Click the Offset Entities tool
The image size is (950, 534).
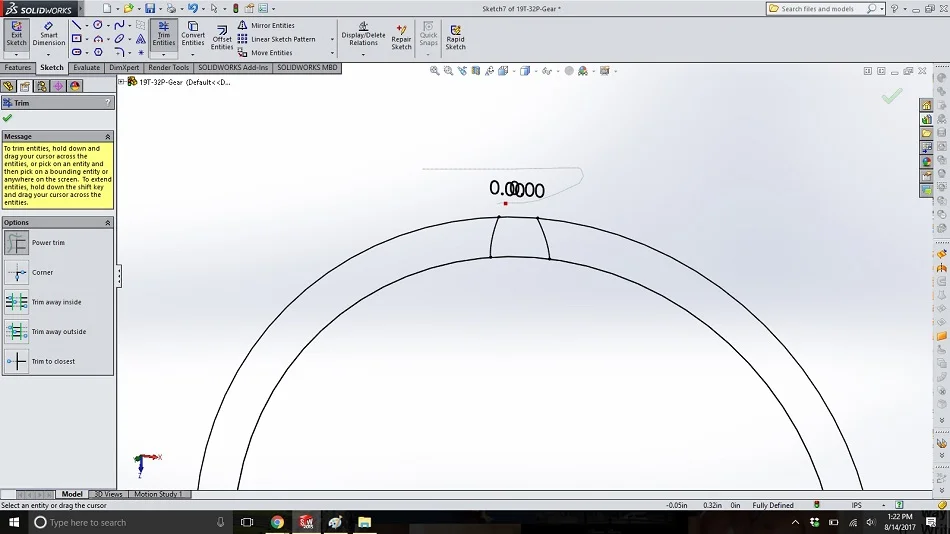pyautogui.click(x=222, y=38)
